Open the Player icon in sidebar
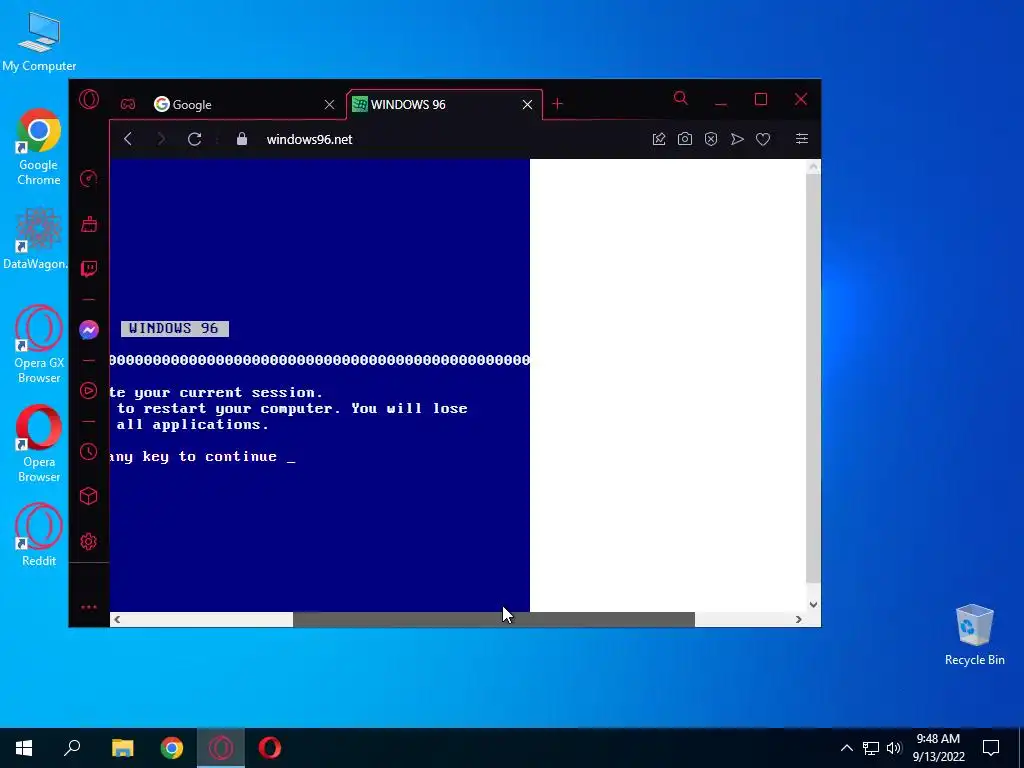This screenshot has width=1024, height=768. (89, 391)
